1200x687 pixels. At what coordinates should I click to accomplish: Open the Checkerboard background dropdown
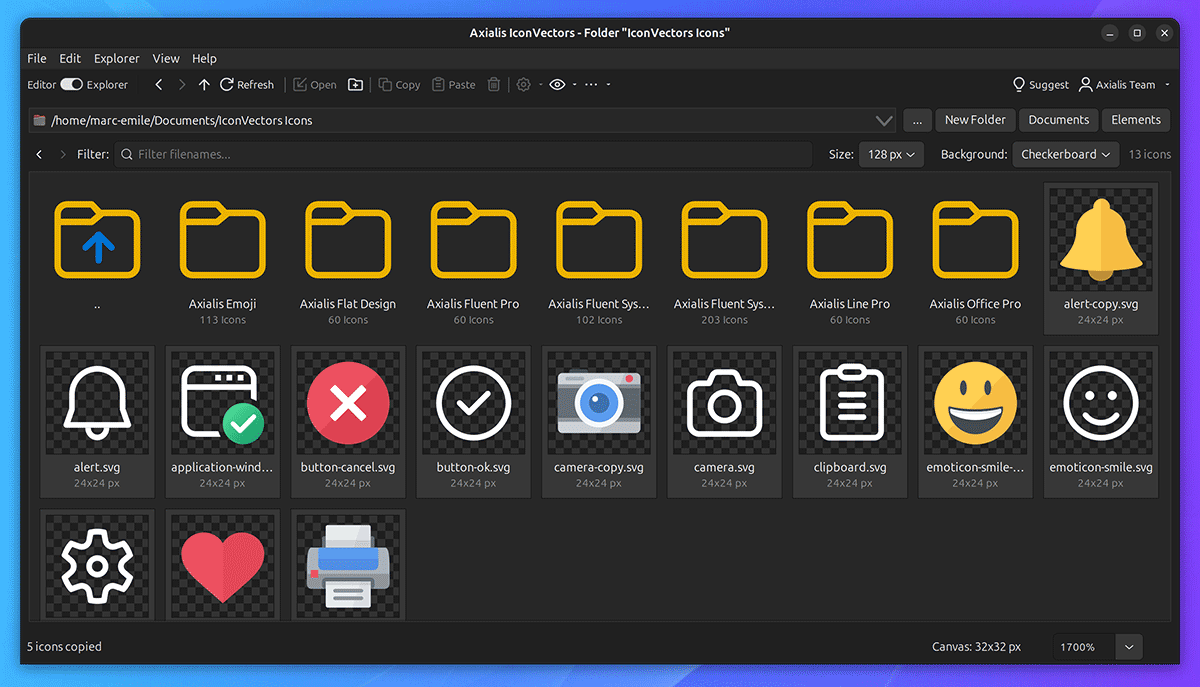[1066, 155]
